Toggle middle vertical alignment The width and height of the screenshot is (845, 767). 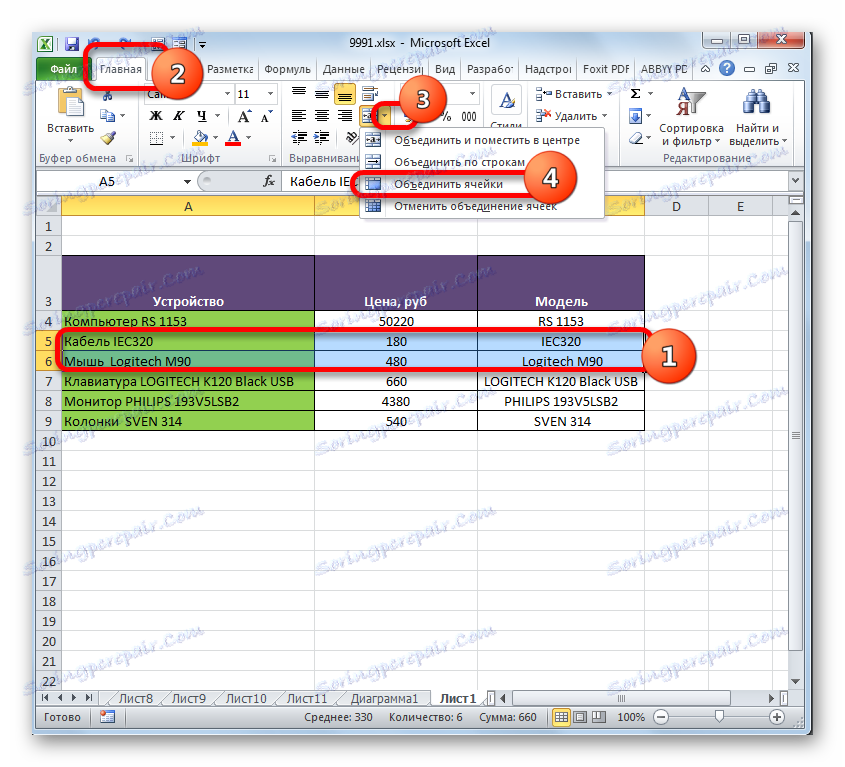(x=322, y=93)
